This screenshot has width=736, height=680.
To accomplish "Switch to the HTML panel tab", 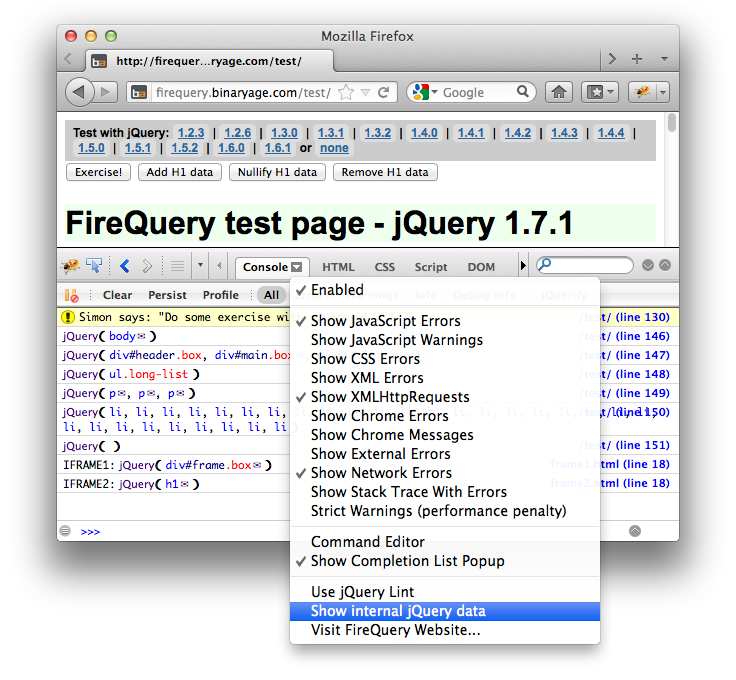I will pyautogui.click(x=338, y=267).
